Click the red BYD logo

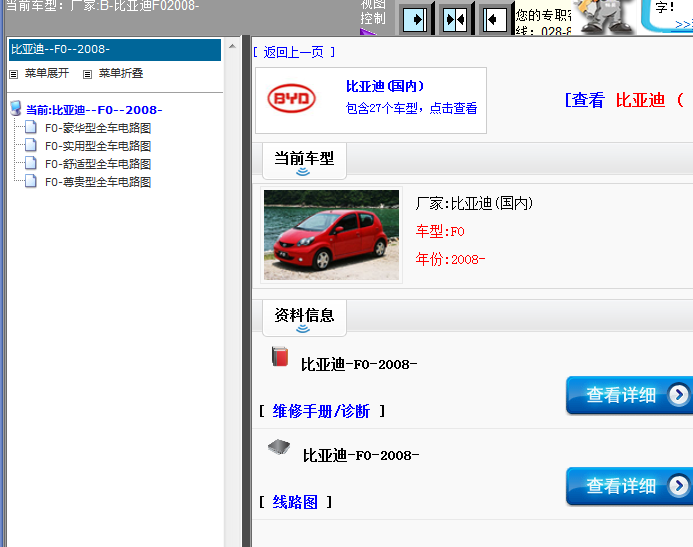click(292, 99)
